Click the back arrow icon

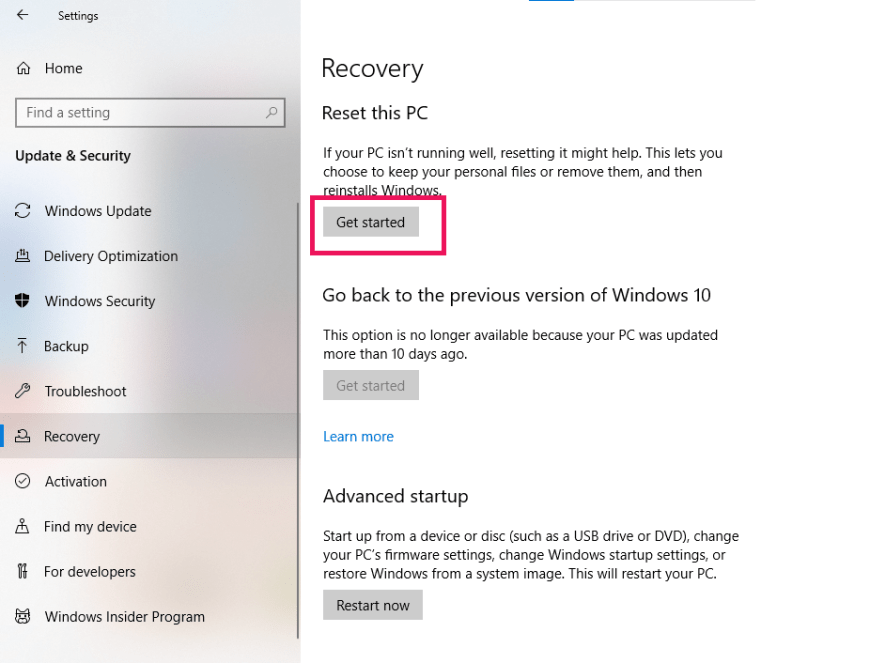(x=23, y=15)
